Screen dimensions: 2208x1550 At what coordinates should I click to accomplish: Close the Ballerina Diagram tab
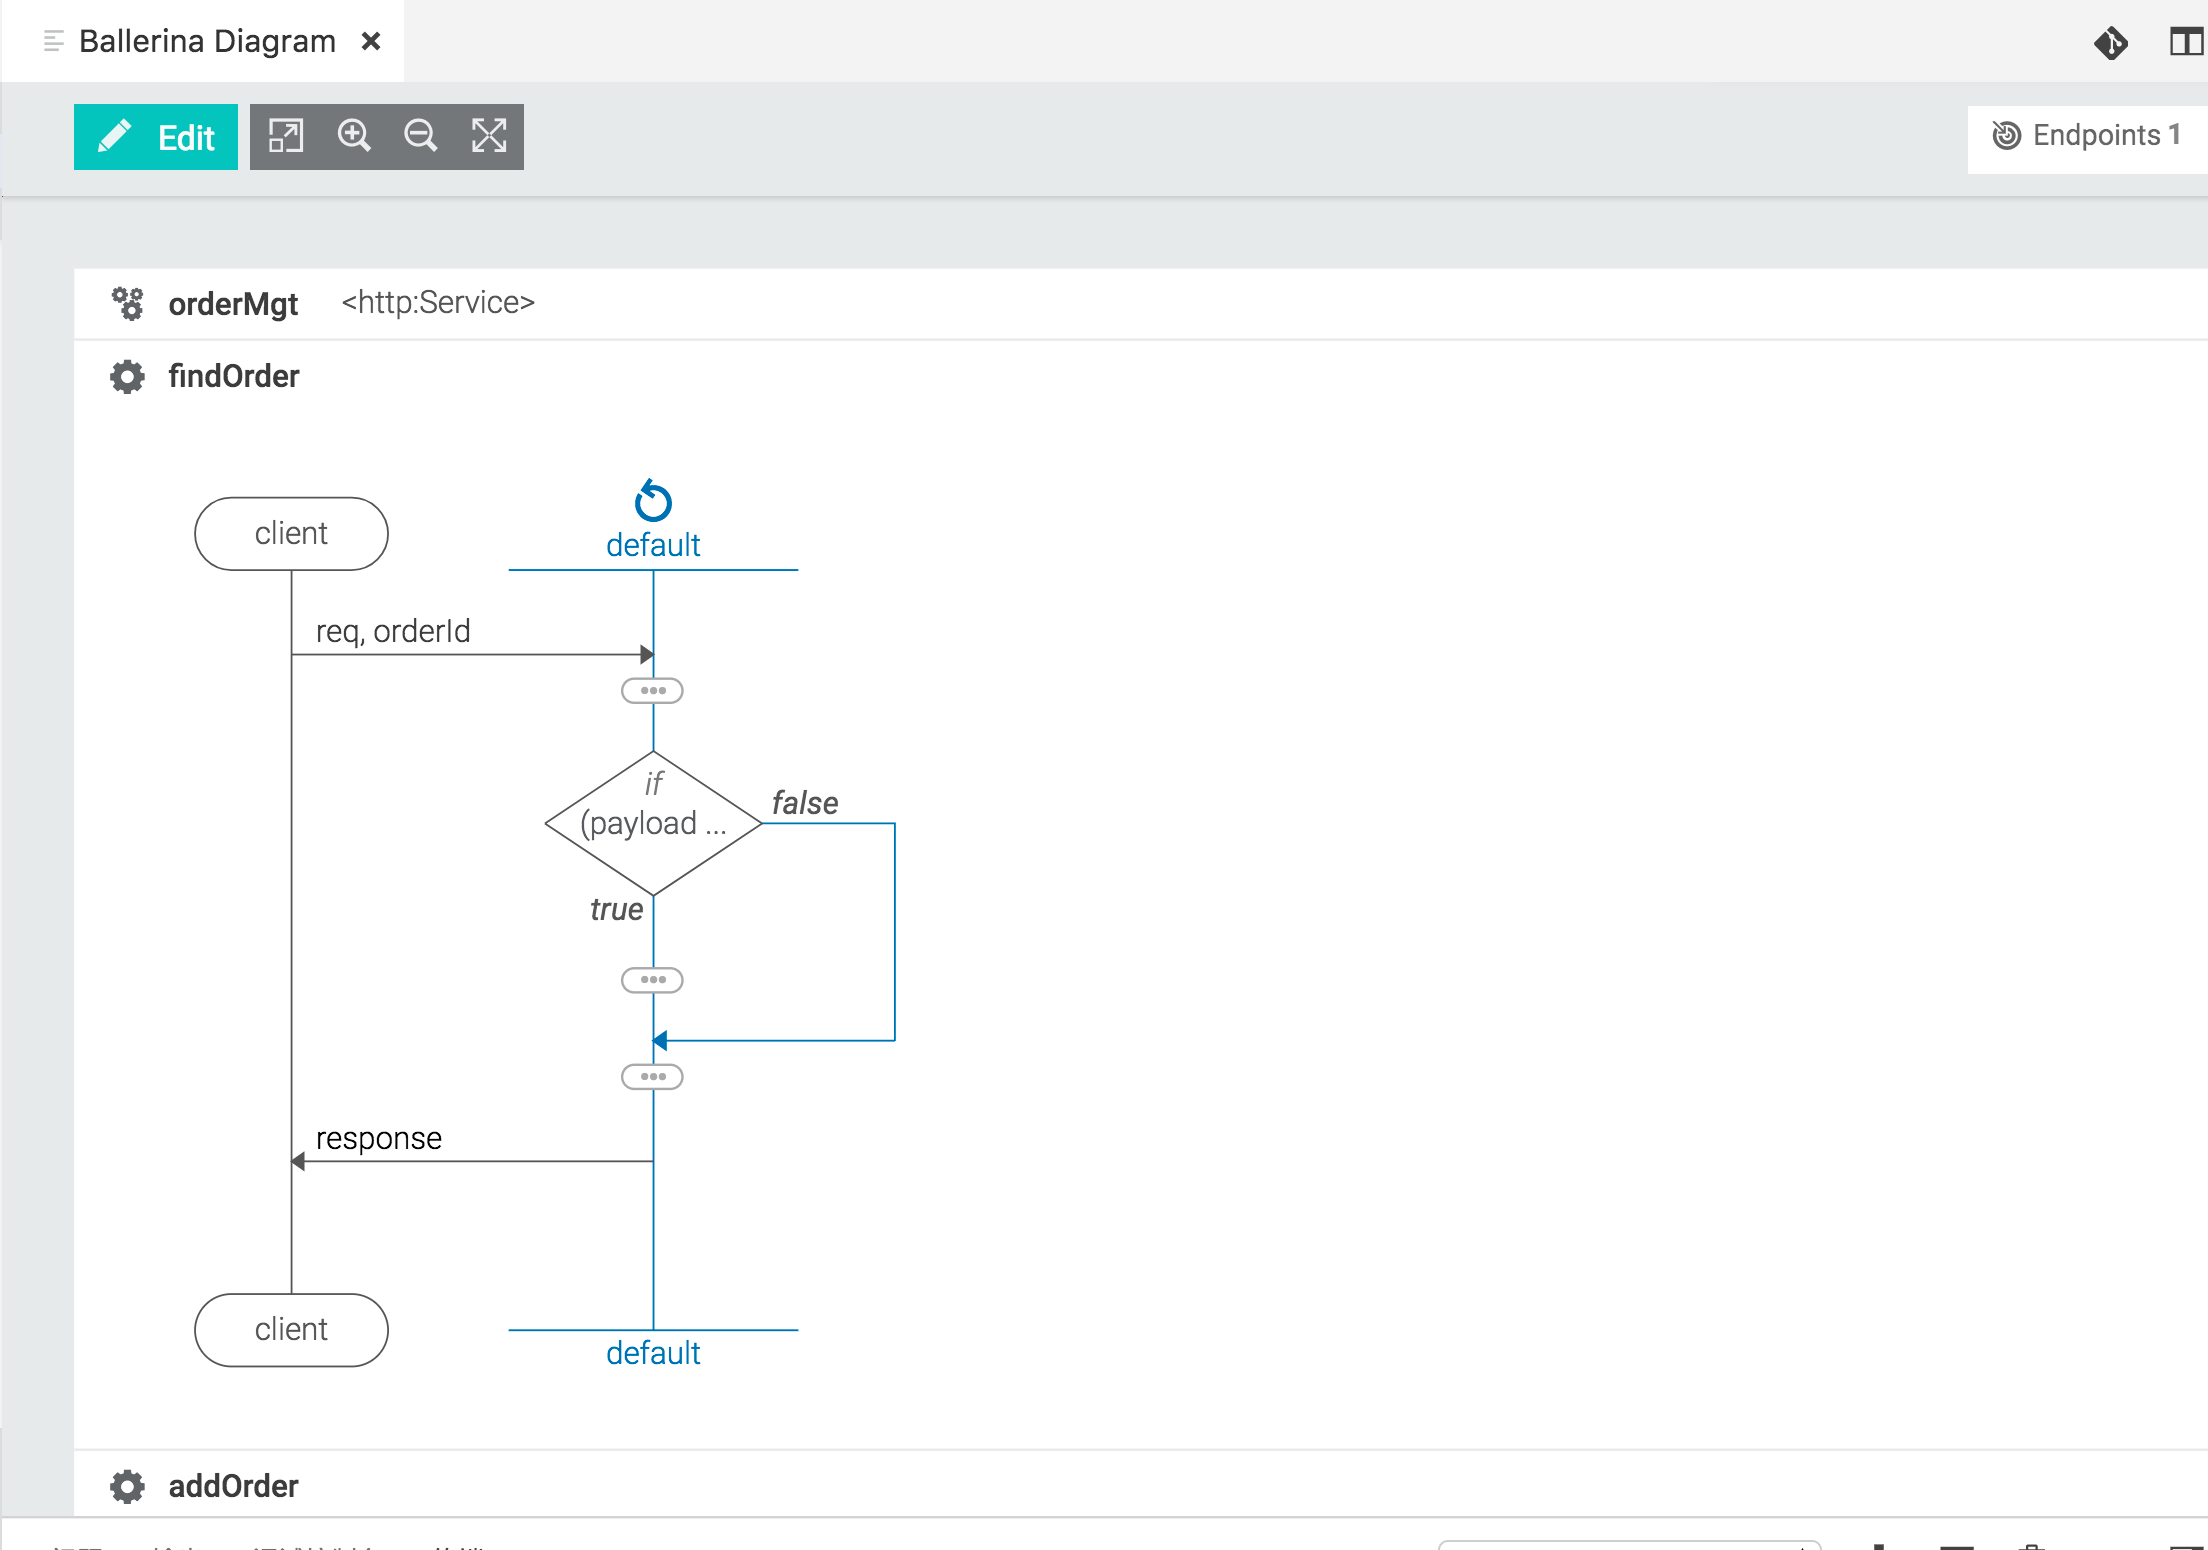[371, 41]
